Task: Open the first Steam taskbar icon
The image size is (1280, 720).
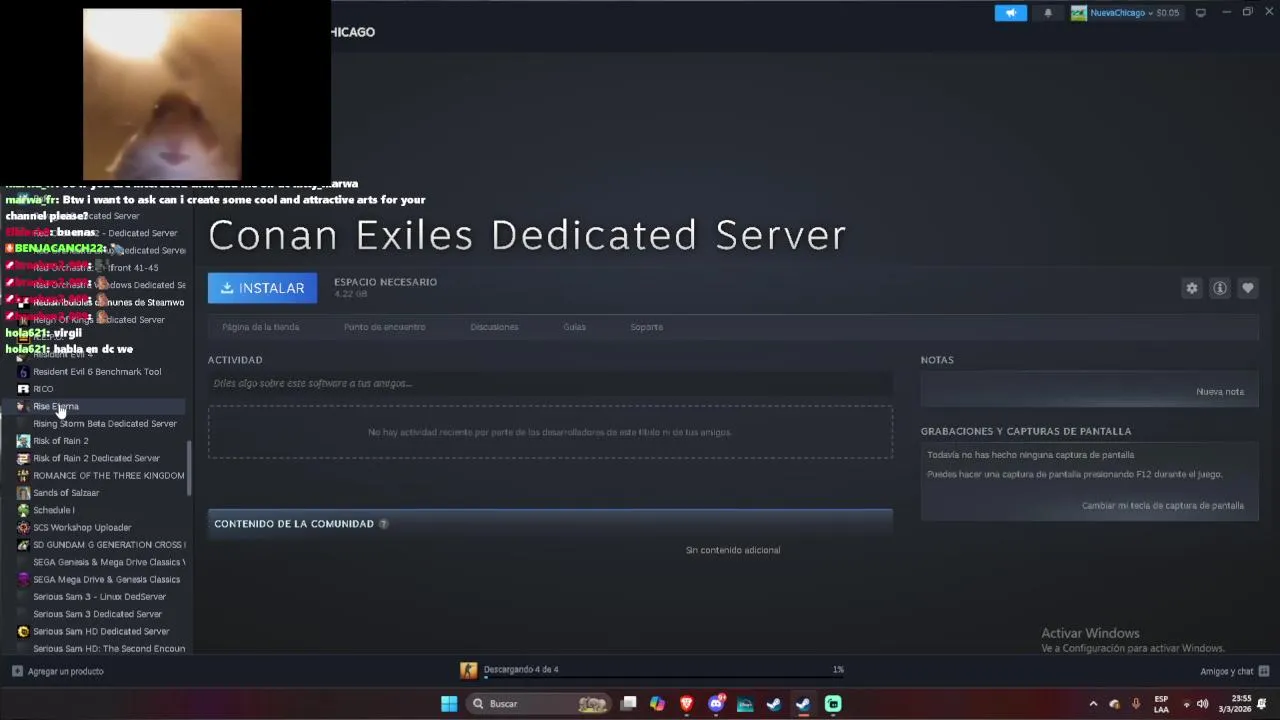Action: click(x=774, y=704)
